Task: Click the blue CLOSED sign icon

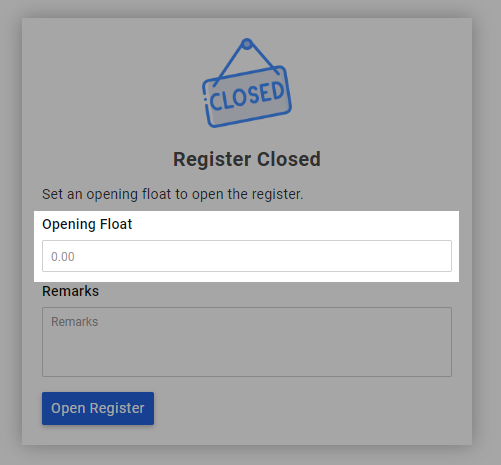Action: tap(247, 83)
